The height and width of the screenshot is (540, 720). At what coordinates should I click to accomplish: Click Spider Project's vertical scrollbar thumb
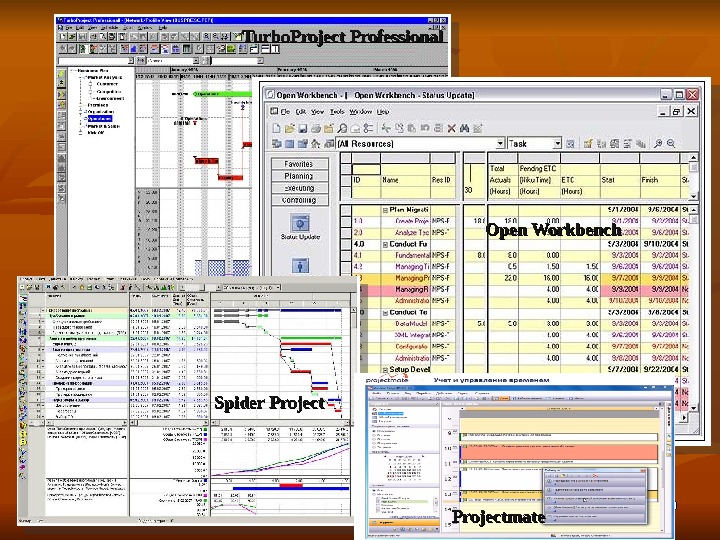pos(353,320)
